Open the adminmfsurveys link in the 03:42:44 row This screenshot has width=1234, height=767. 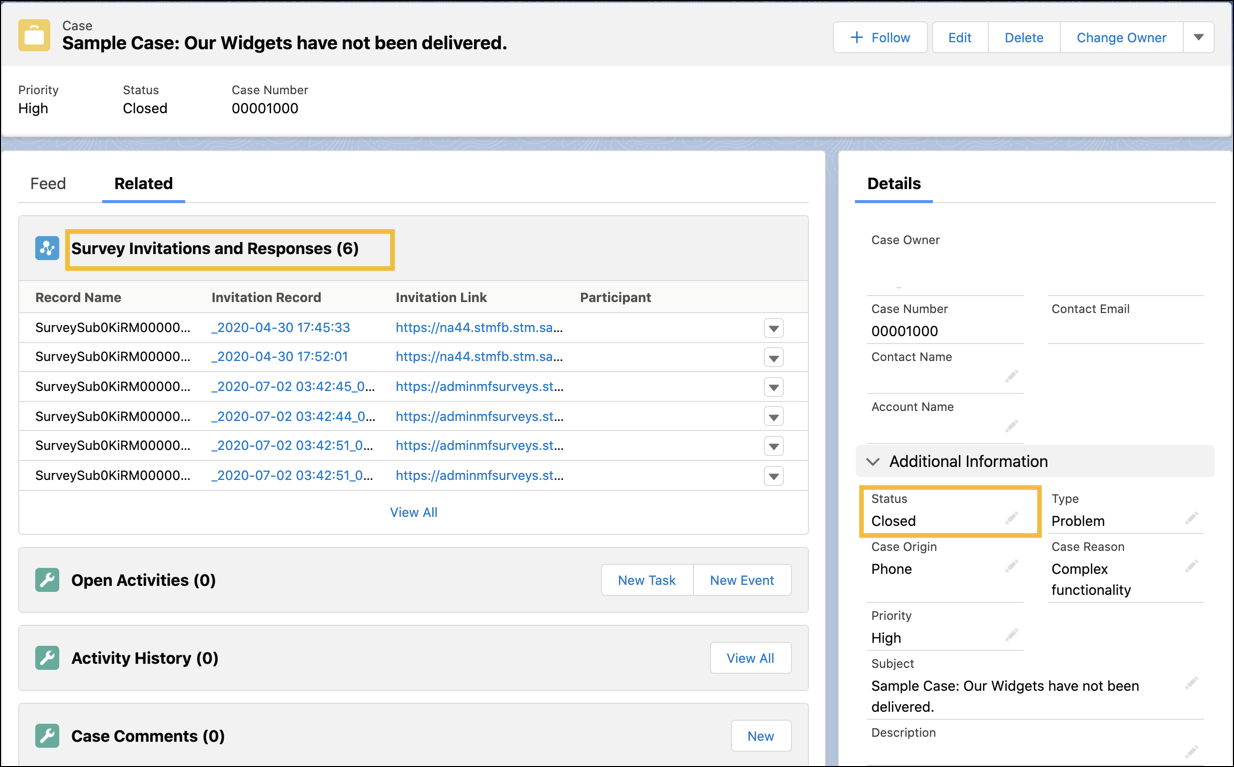click(x=479, y=416)
